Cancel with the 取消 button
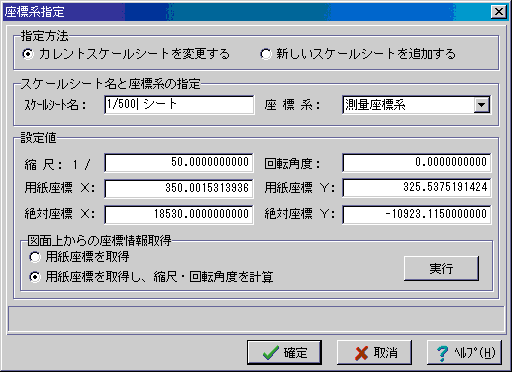512x372 pixels. click(x=374, y=352)
